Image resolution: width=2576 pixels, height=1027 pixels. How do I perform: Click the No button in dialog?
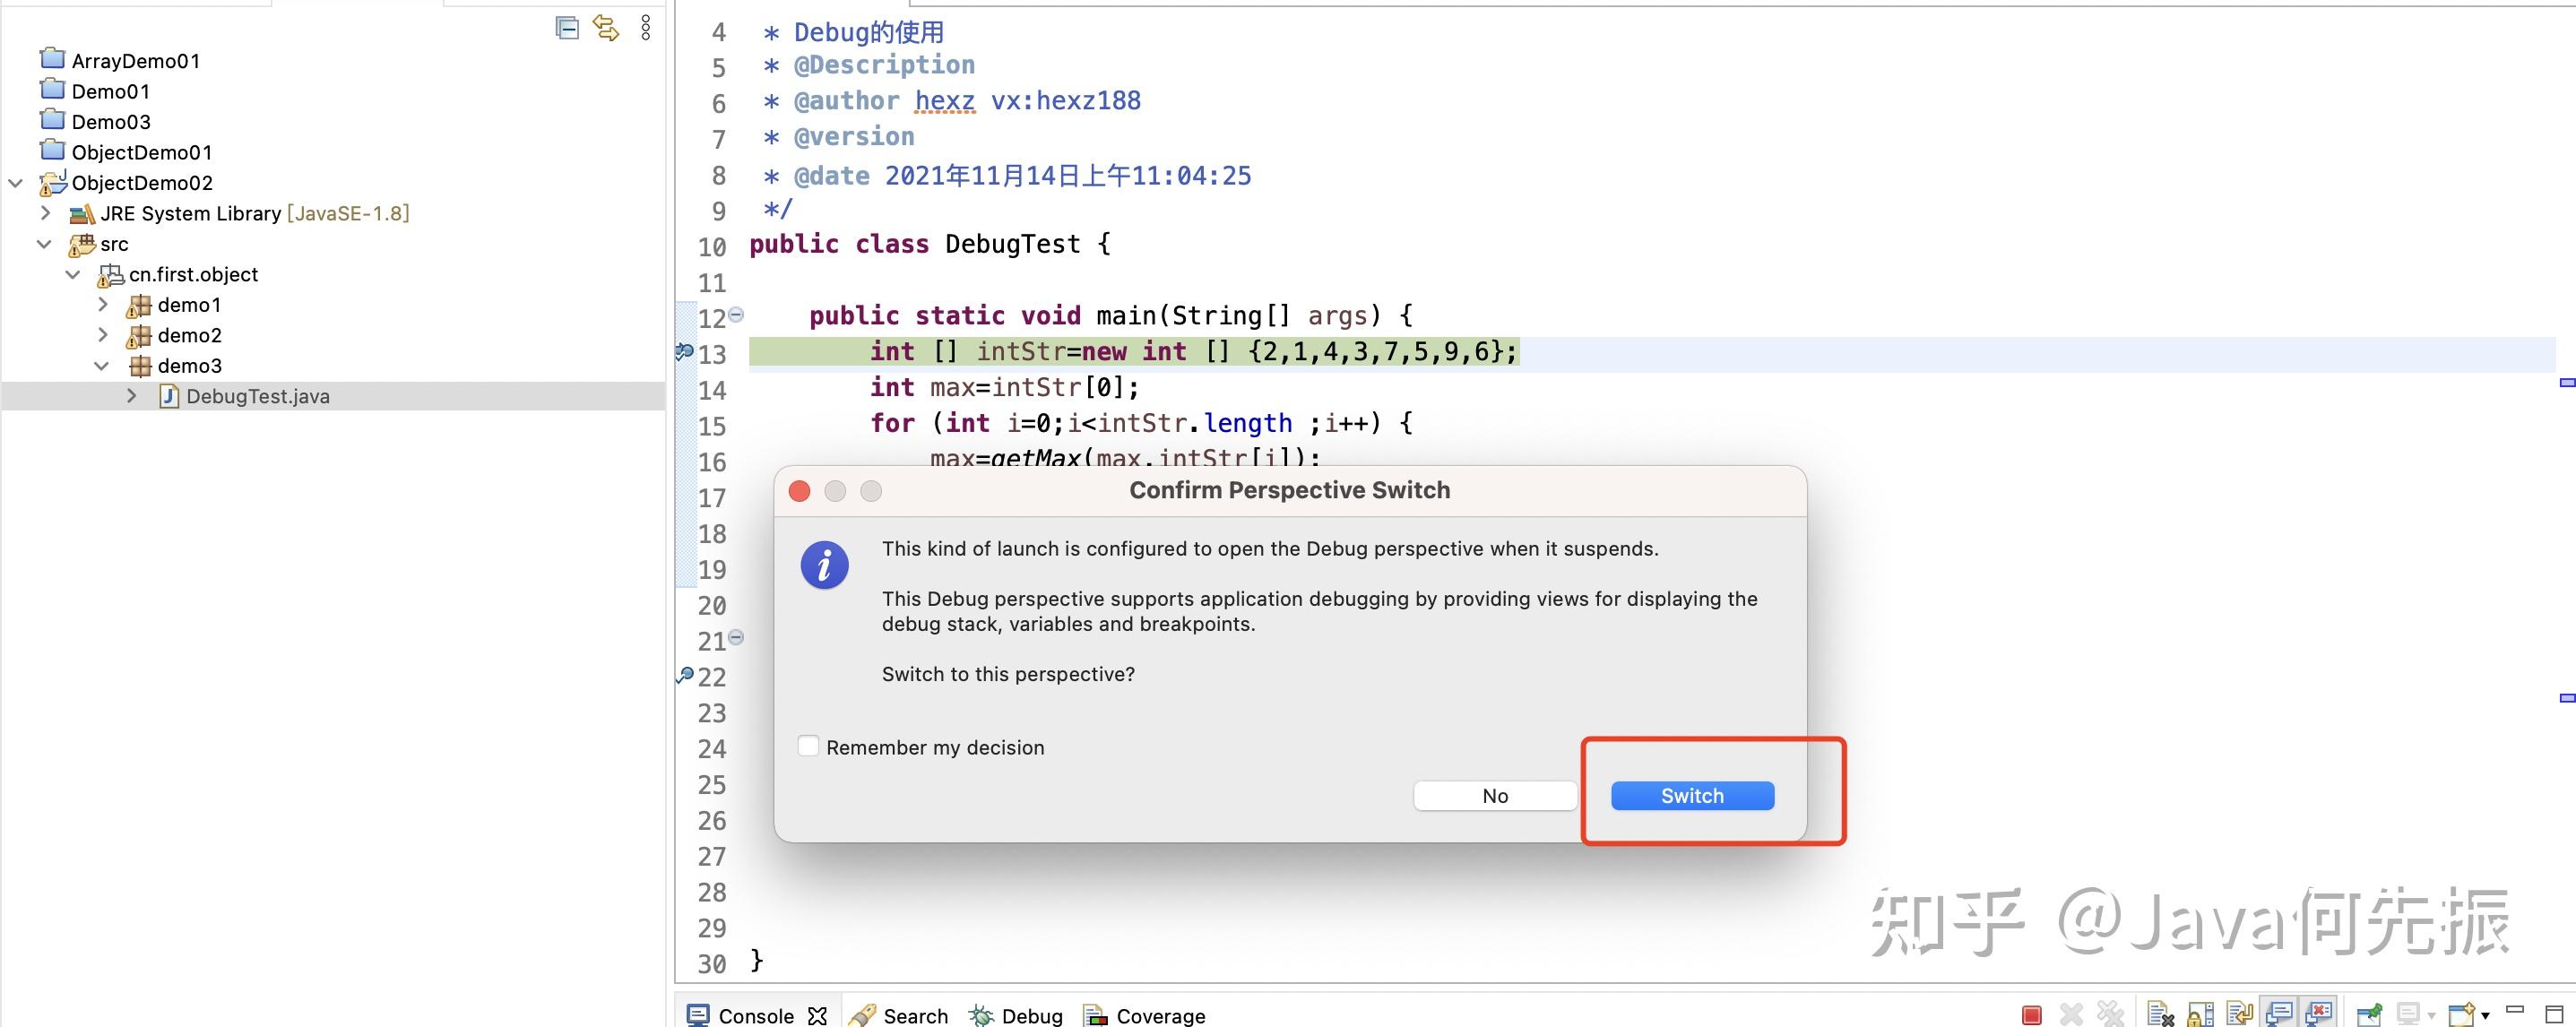pos(1495,796)
